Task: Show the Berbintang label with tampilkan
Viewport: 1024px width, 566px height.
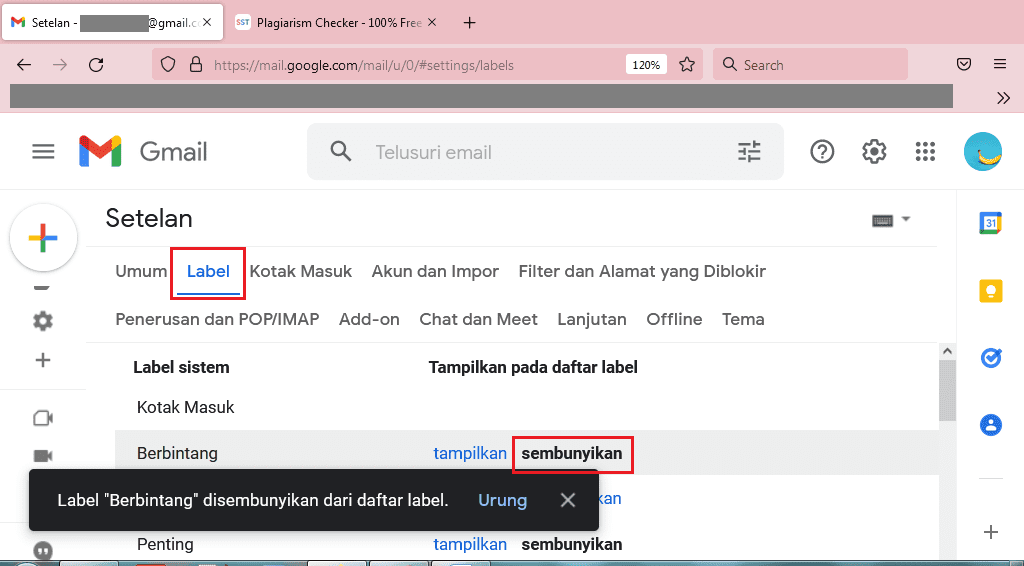Action: tap(469, 453)
